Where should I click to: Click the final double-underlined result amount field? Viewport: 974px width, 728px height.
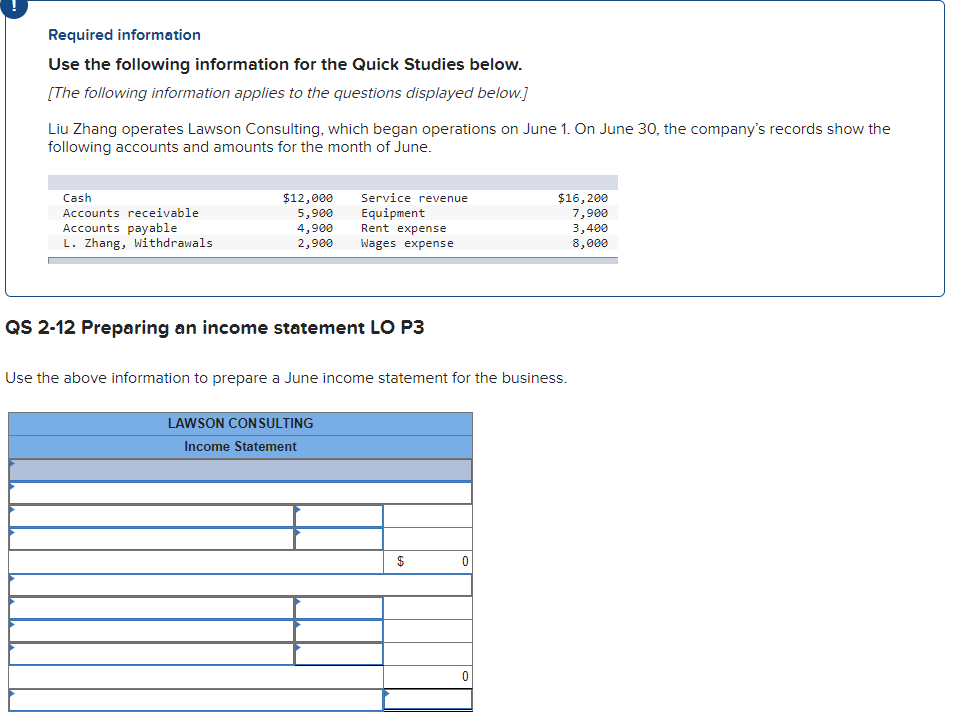(x=428, y=699)
